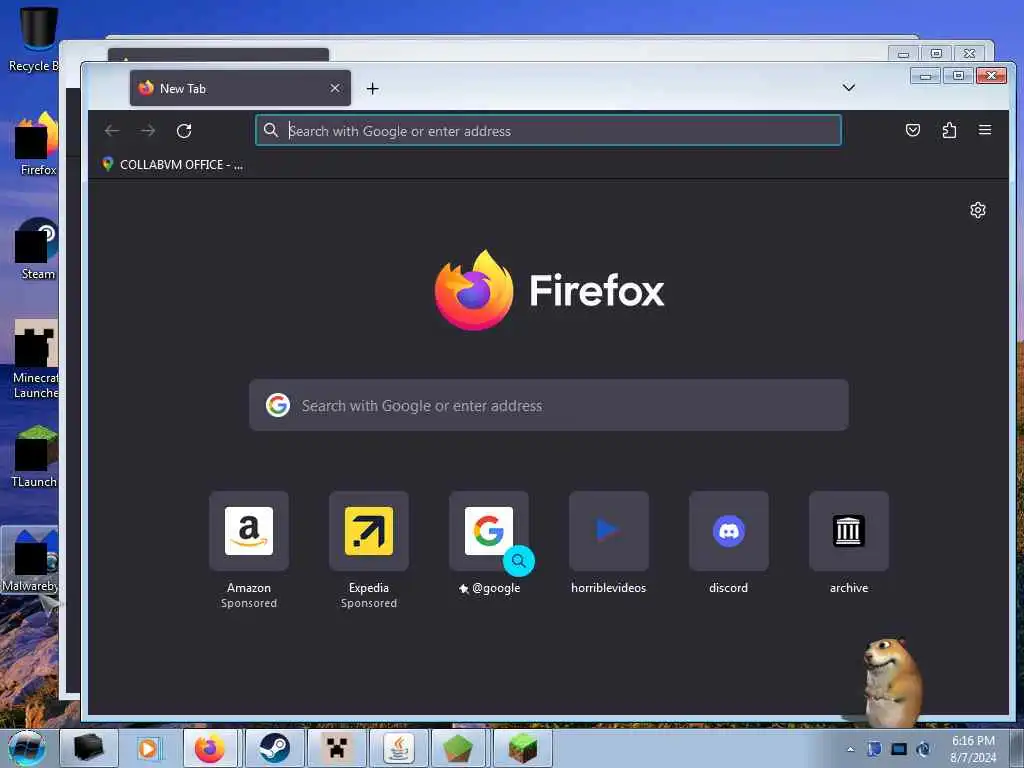Click the magnifier icon in address bar
The image size is (1024, 768).
(271, 130)
